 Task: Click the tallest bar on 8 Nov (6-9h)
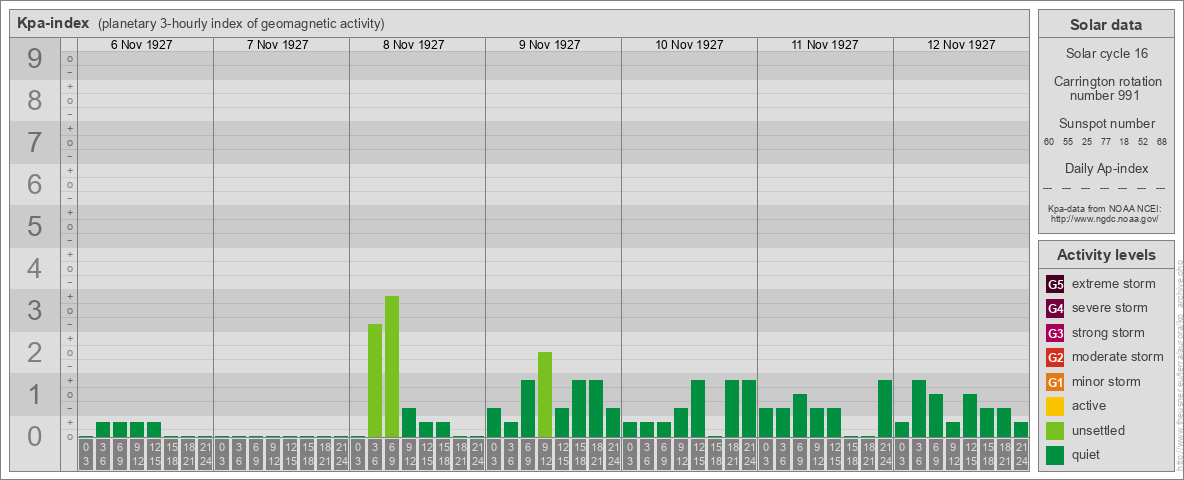pyautogui.click(x=392, y=367)
